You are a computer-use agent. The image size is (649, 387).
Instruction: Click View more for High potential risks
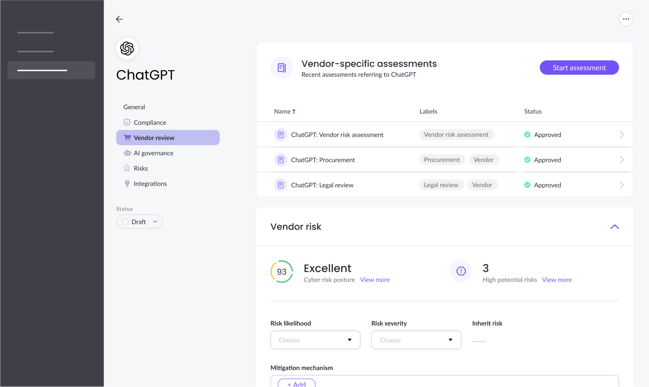[x=557, y=280]
